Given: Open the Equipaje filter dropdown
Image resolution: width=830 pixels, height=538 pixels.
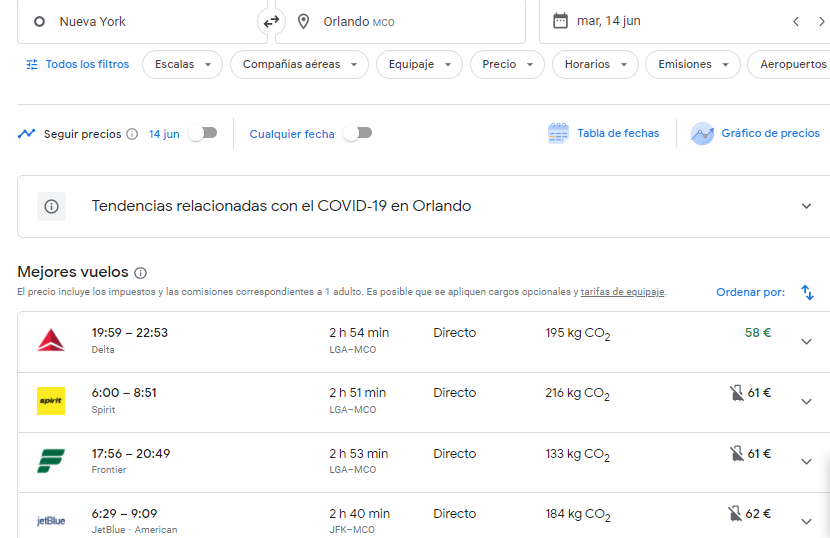Looking at the screenshot, I should click(419, 65).
